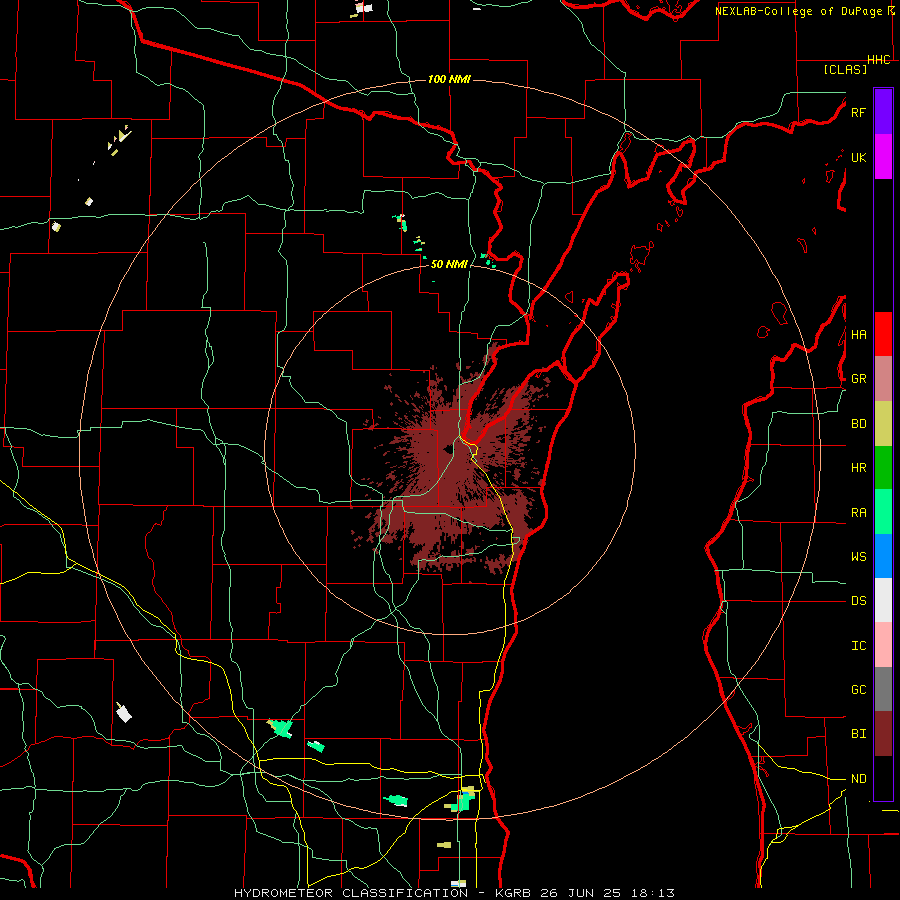The width and height of the screenshot is (900, 900).
Task: Click the HHC product label
Action: tap(878, 60)
